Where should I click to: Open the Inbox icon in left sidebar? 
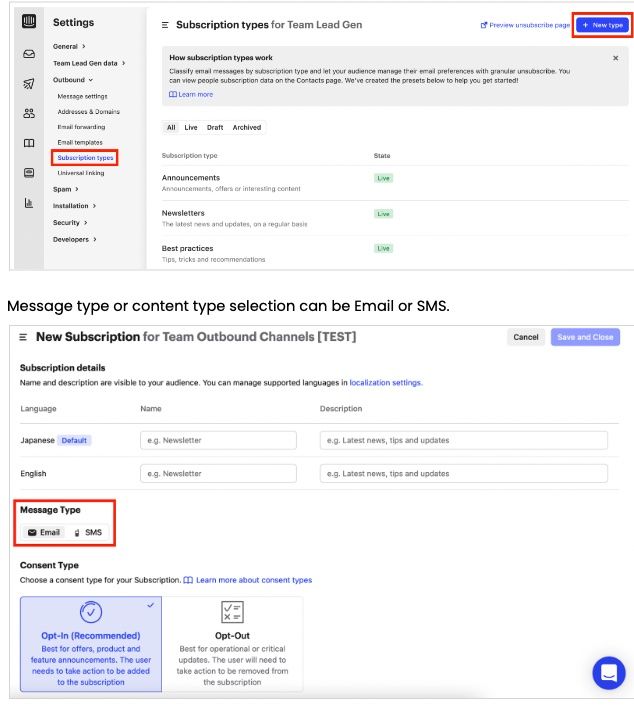click(29, 54)
